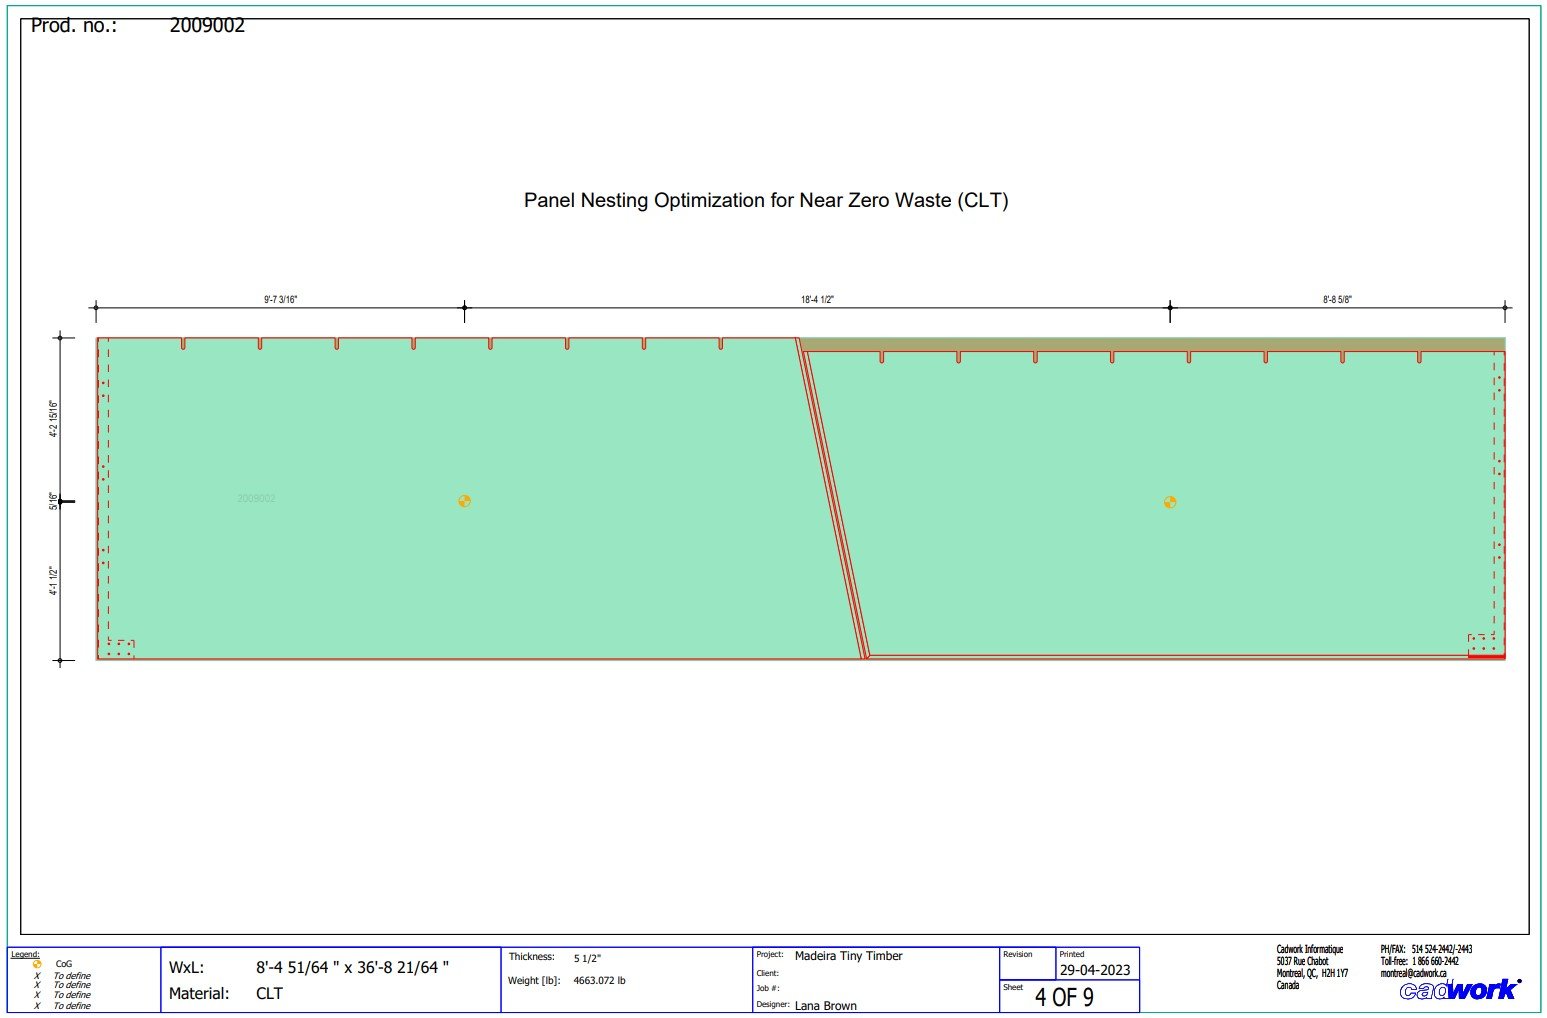Viewport: 1547px width, 1018px height.
Task: Click the 9'-7 3/16" dimension
Action: 281,299
